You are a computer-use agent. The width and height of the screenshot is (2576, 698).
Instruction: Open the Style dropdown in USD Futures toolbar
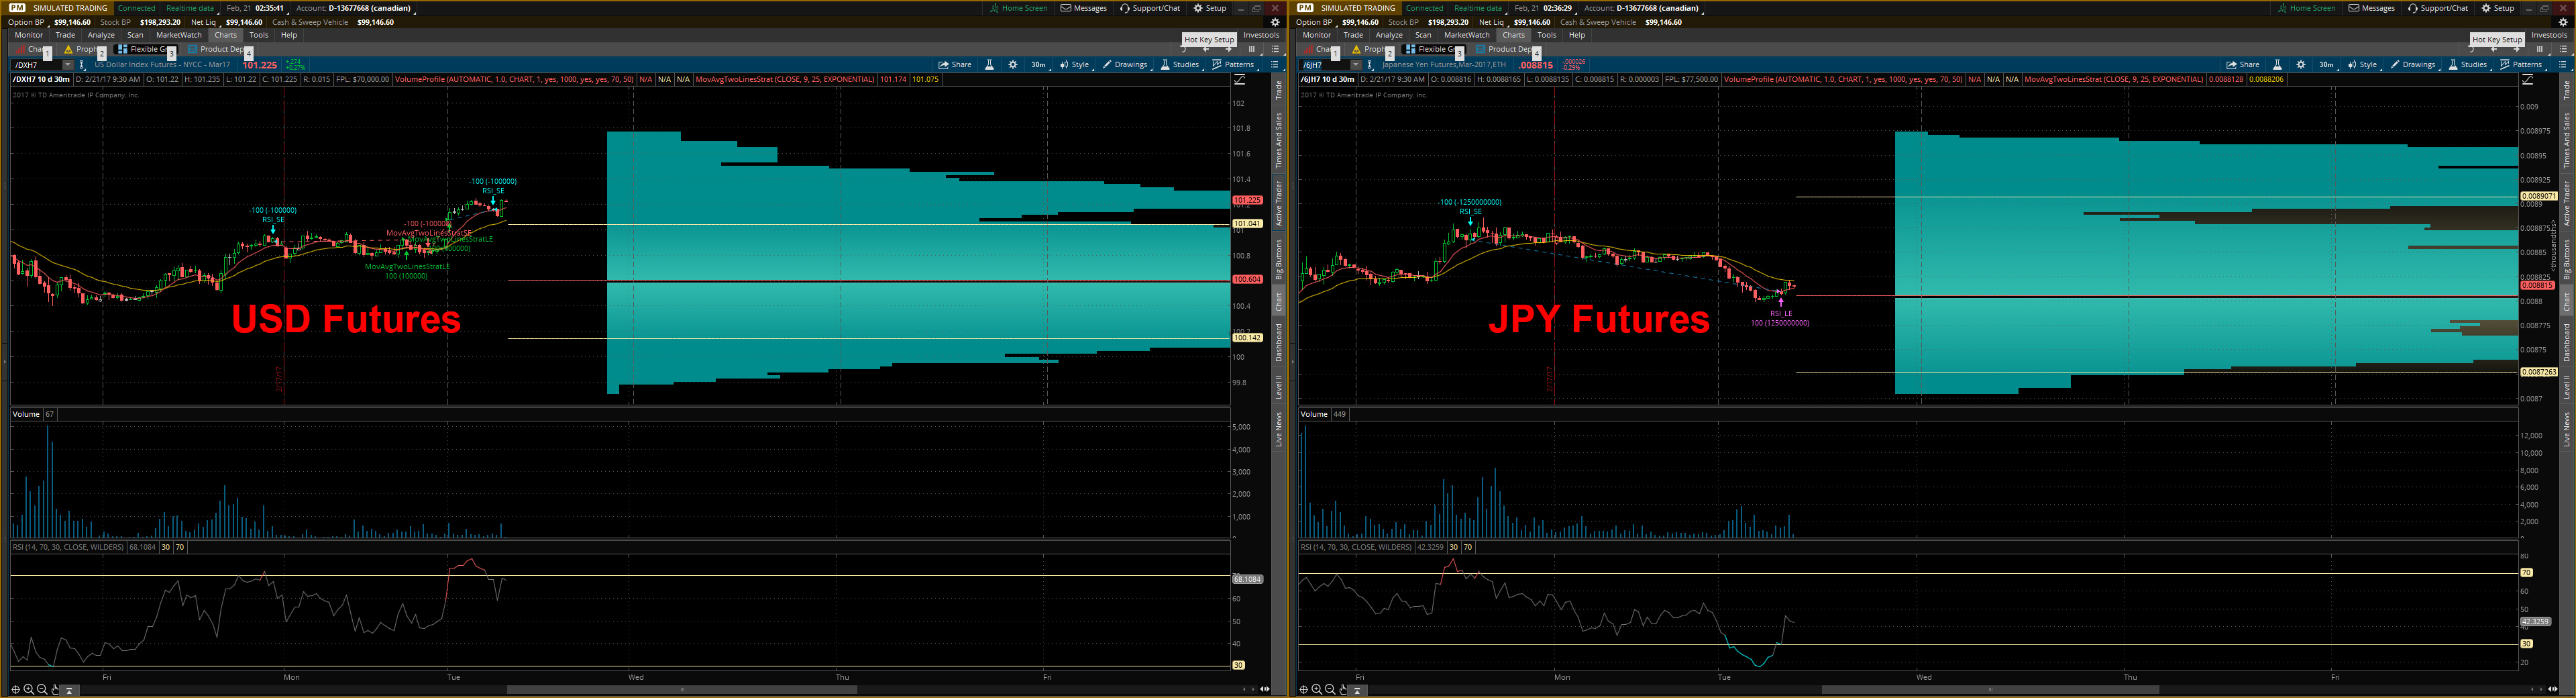[1075, 65]
